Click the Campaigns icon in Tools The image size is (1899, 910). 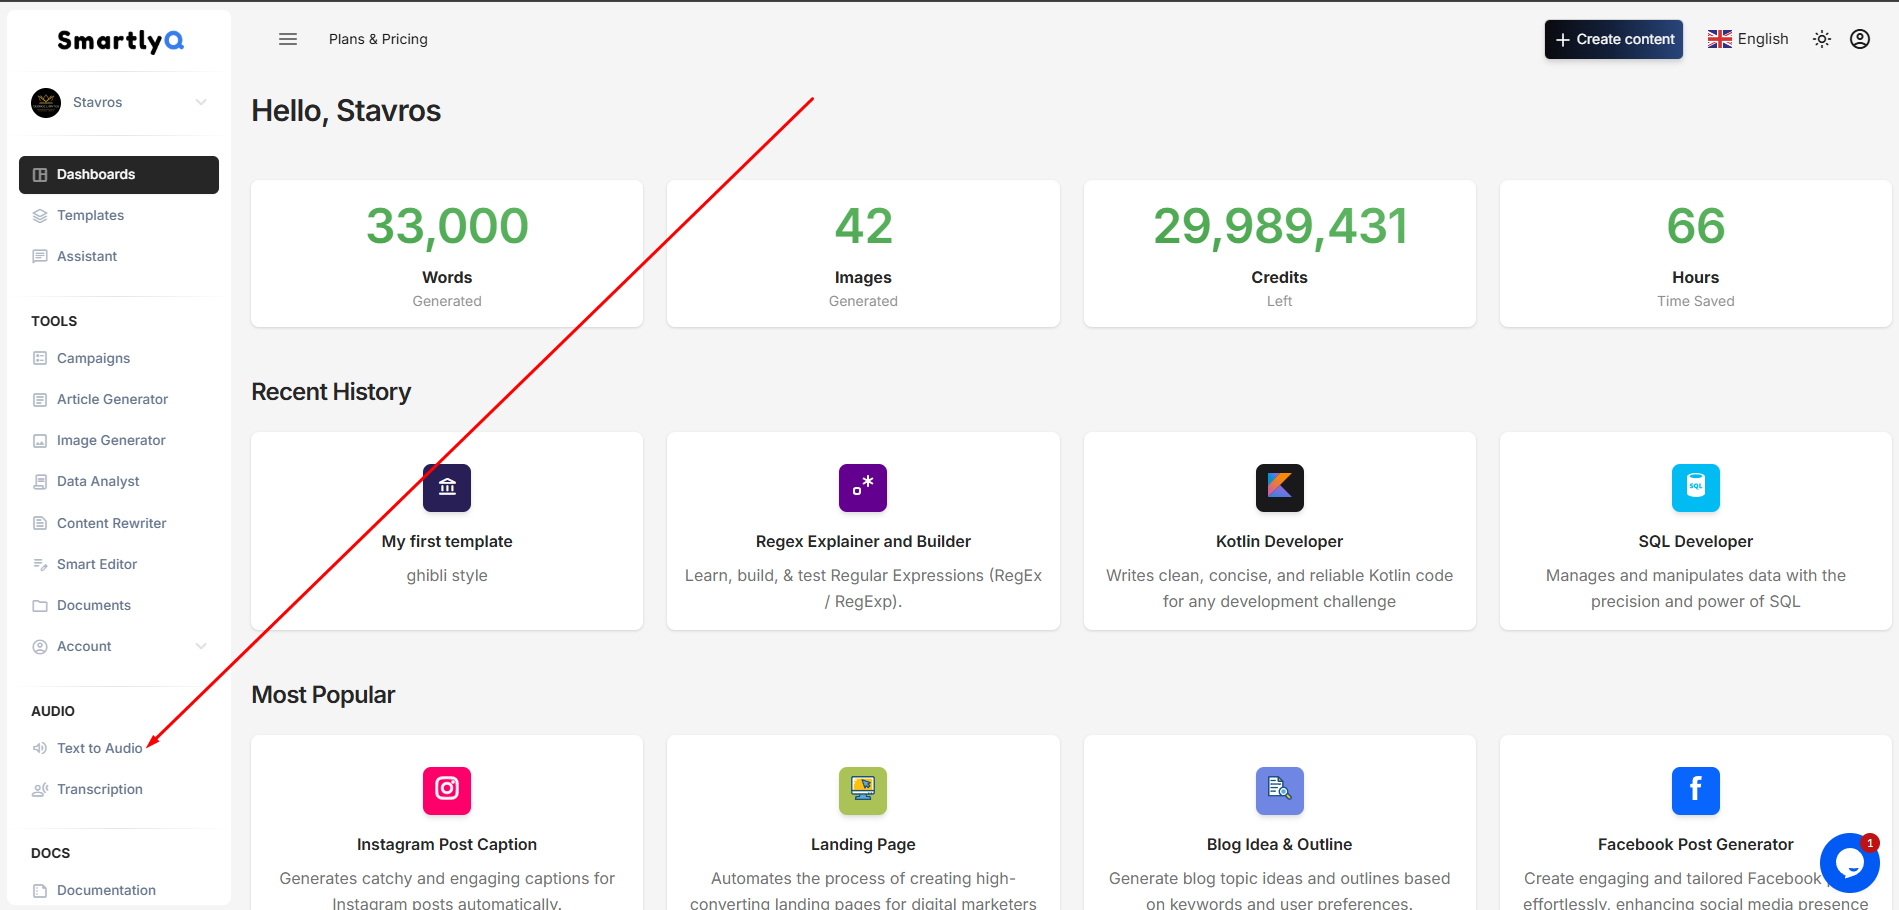tap(40, 358)
